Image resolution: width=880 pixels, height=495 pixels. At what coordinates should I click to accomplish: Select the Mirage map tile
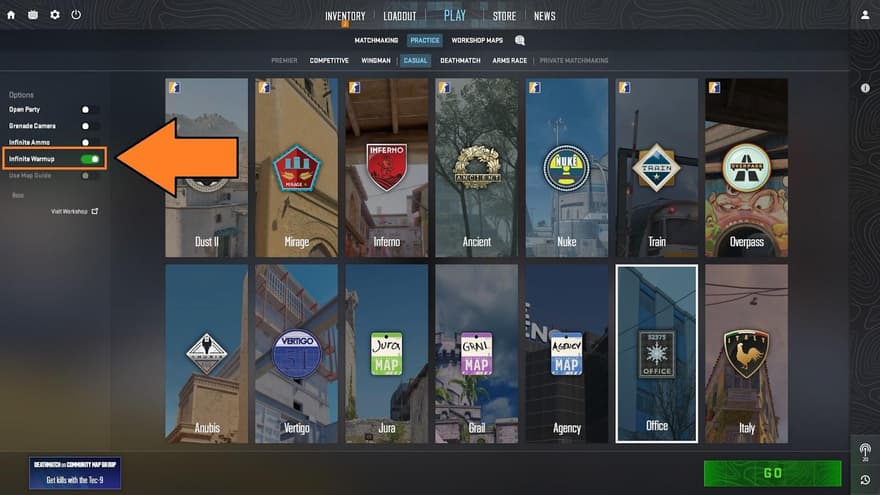coord(296,167)
